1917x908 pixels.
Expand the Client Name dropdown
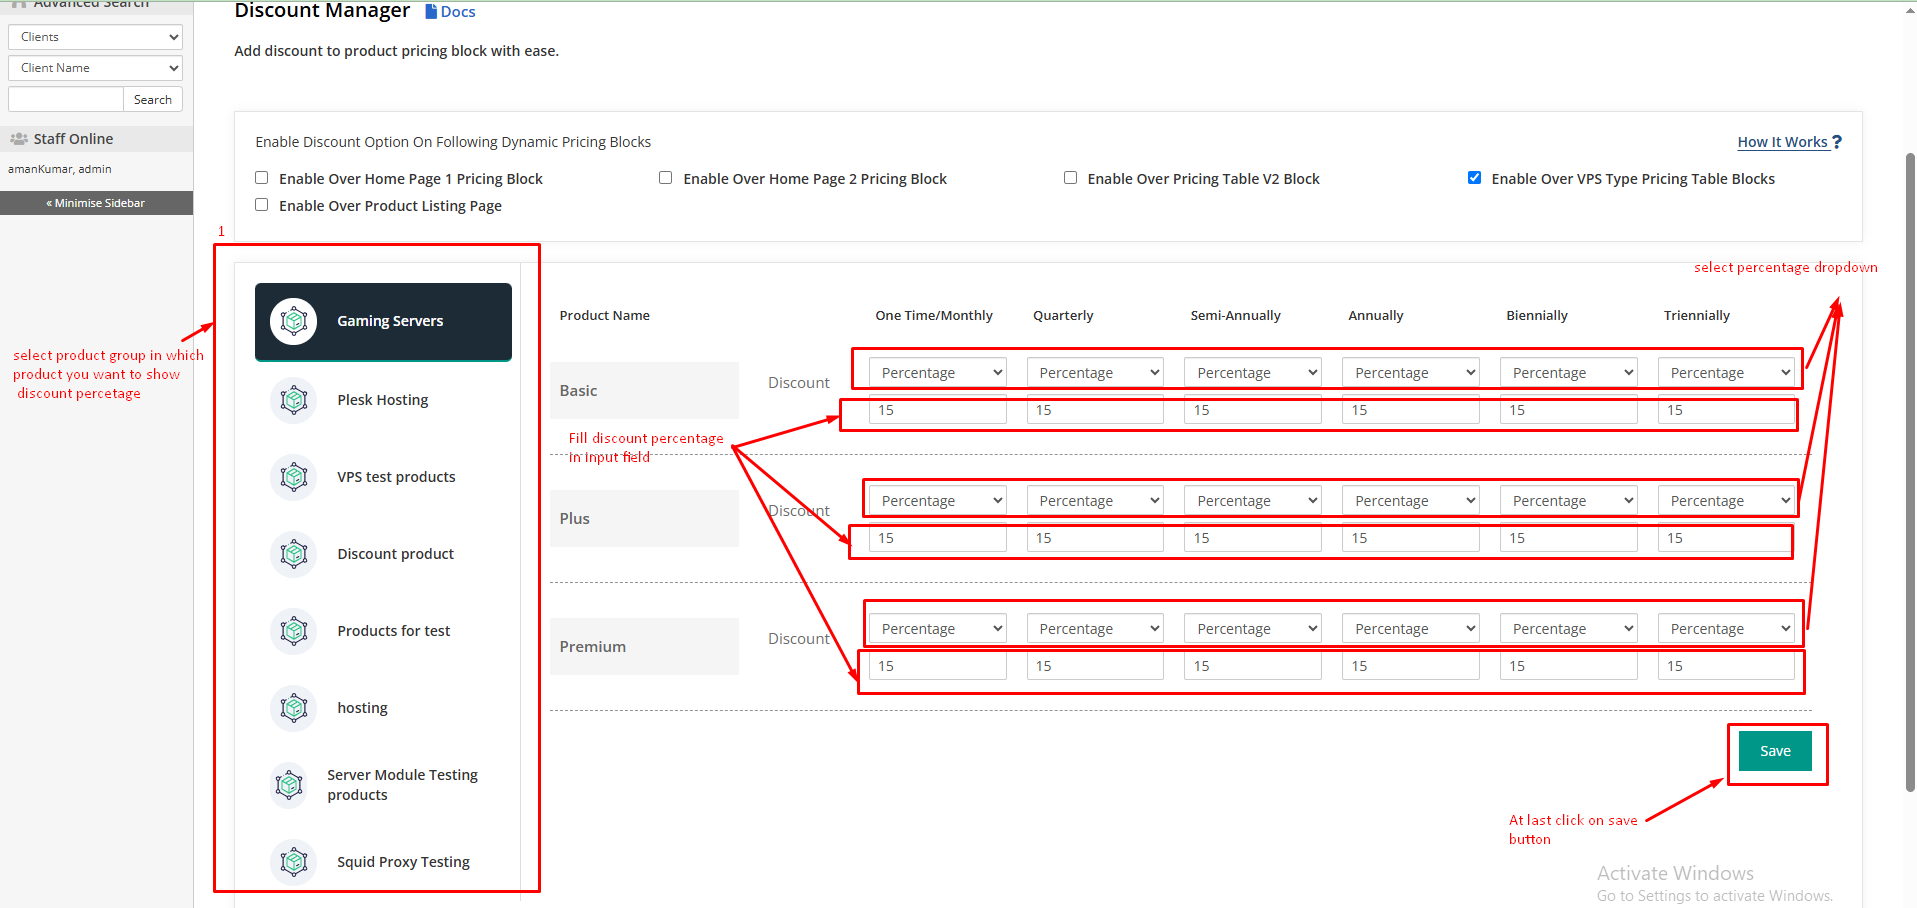[x=95, y=68]
